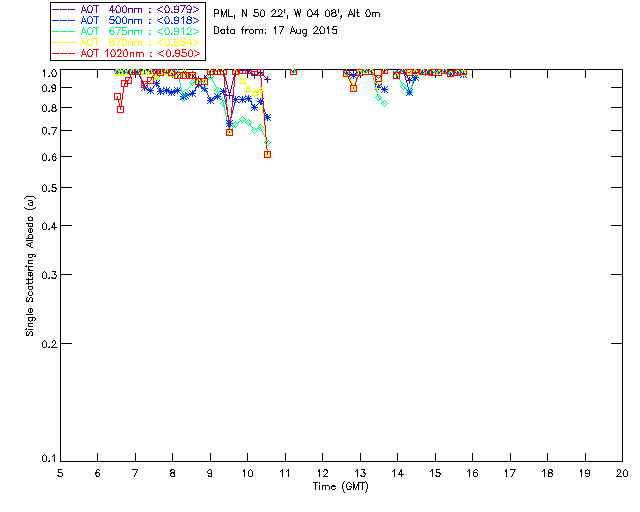Click the x-axis tick label "10"
Viewport: 640px width, 512px height.
pos(247,473)
